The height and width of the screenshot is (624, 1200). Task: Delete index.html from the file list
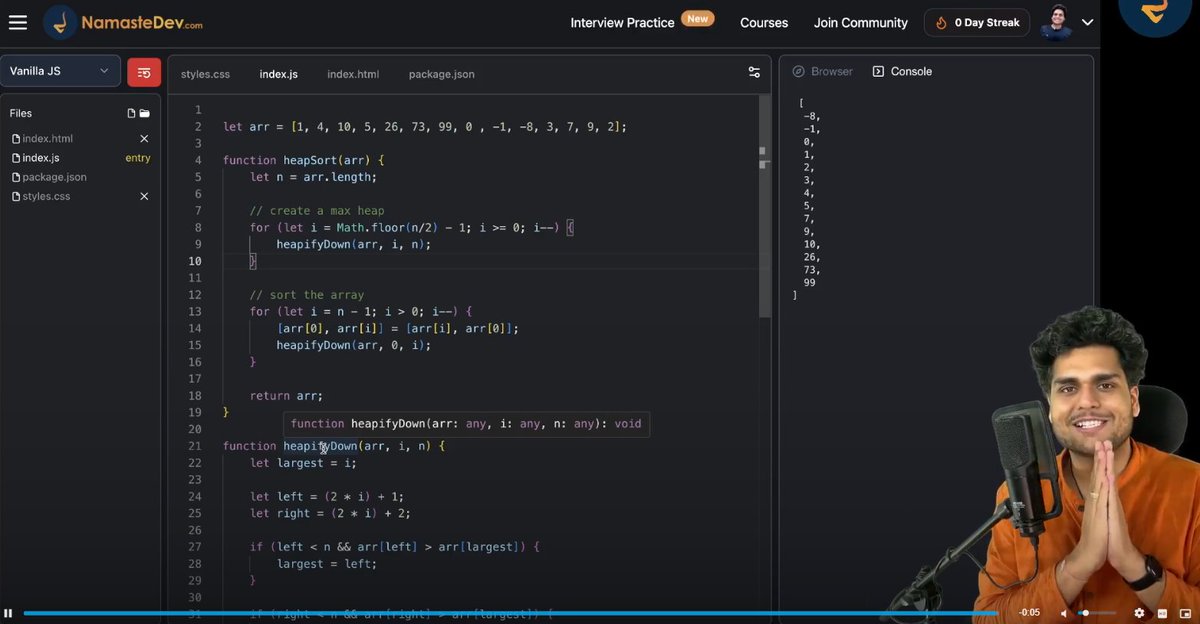pos(144,139)
